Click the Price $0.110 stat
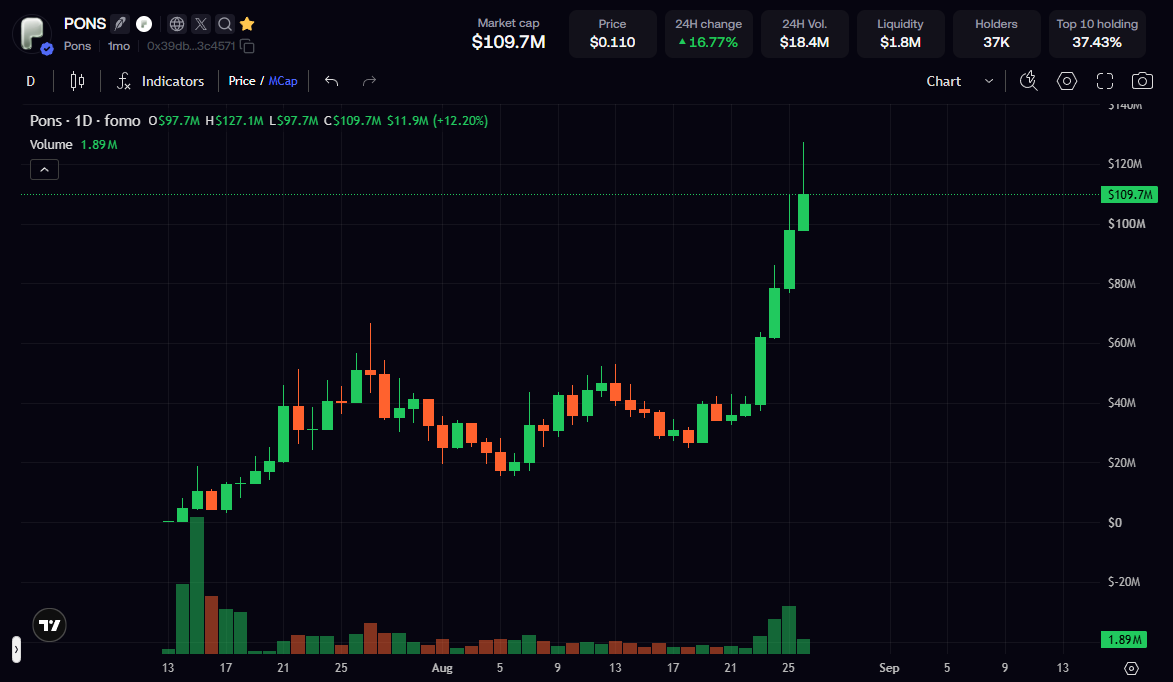 [613, 34]
